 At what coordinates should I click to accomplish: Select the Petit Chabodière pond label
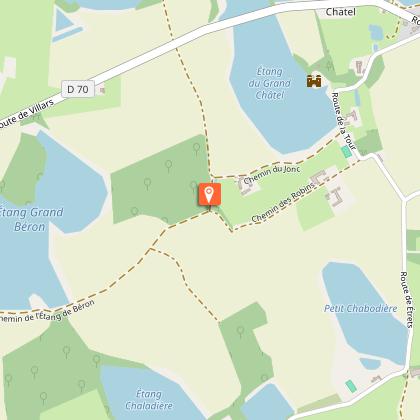361,308
